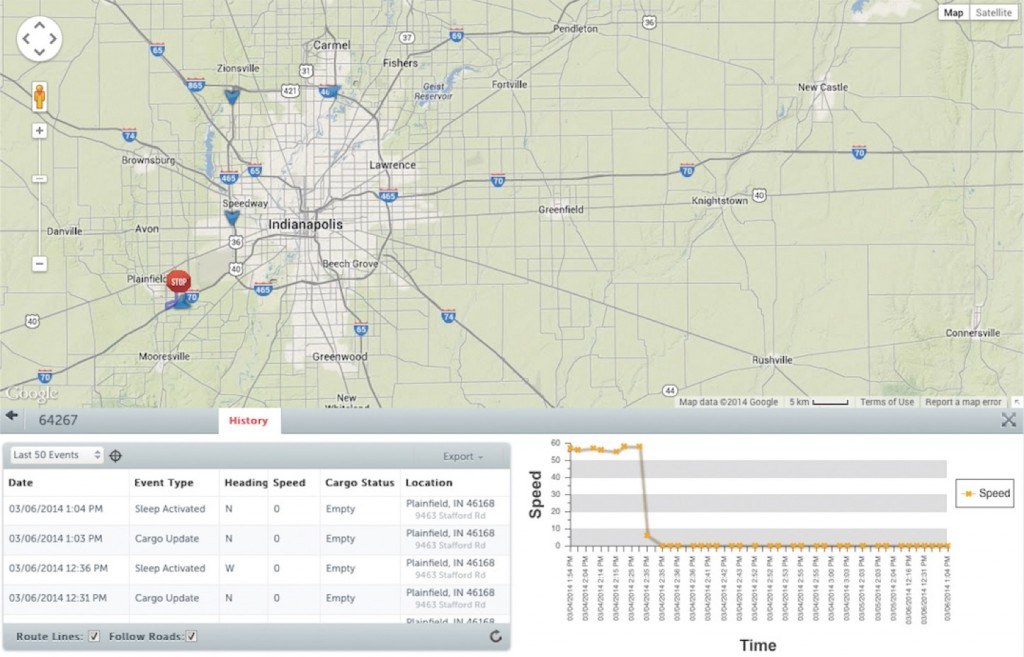Click the last data point on the speed chart
Image resolution: width=1024 pixels, height=657 pixels.
coord(947,546)
